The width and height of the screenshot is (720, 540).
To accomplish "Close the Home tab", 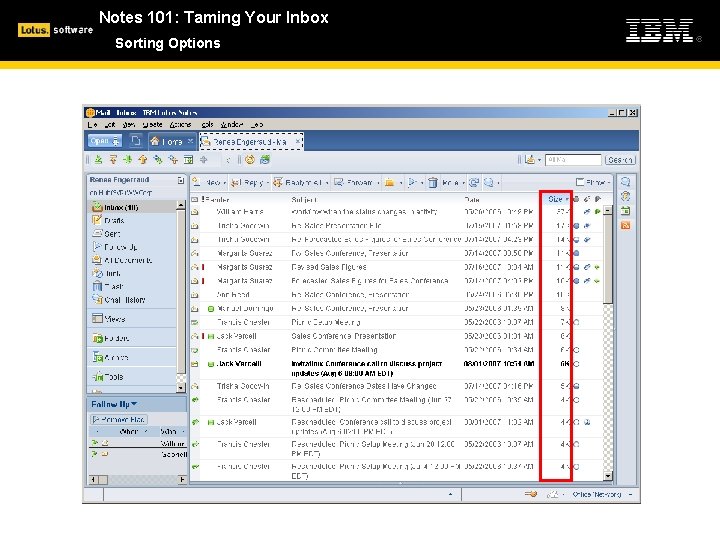I will (x=190, y=141).
